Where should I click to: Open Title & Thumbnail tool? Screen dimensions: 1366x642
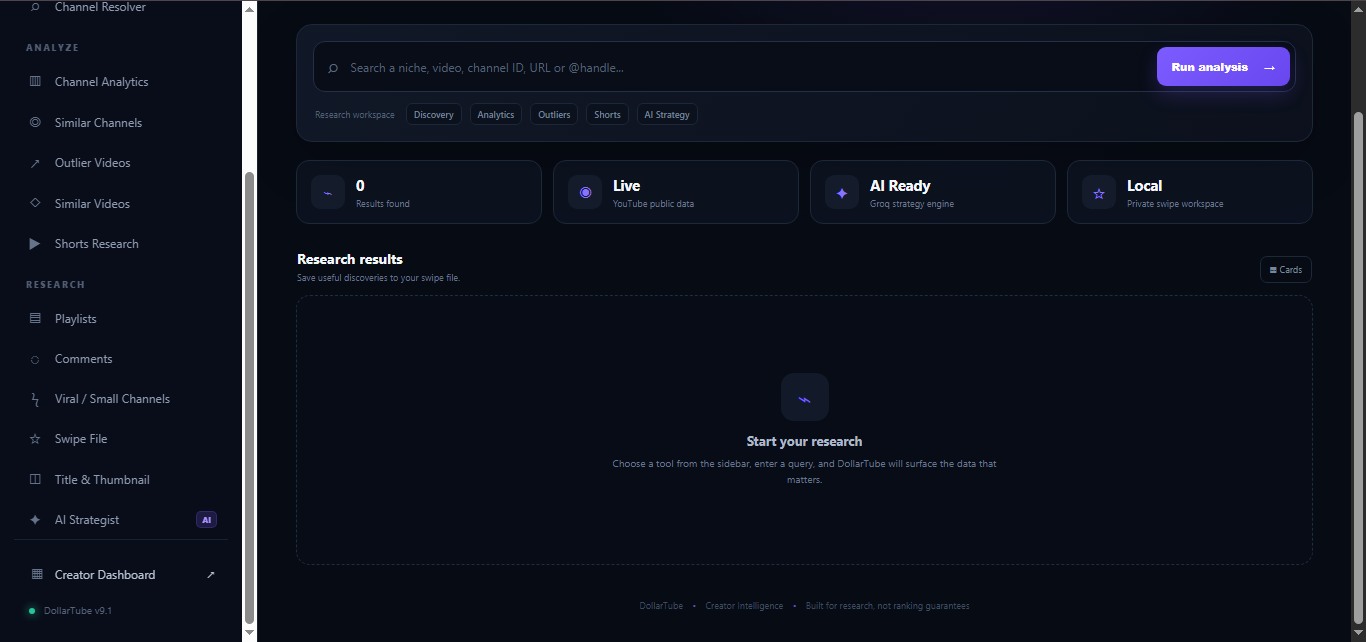[x=121, y=480]
